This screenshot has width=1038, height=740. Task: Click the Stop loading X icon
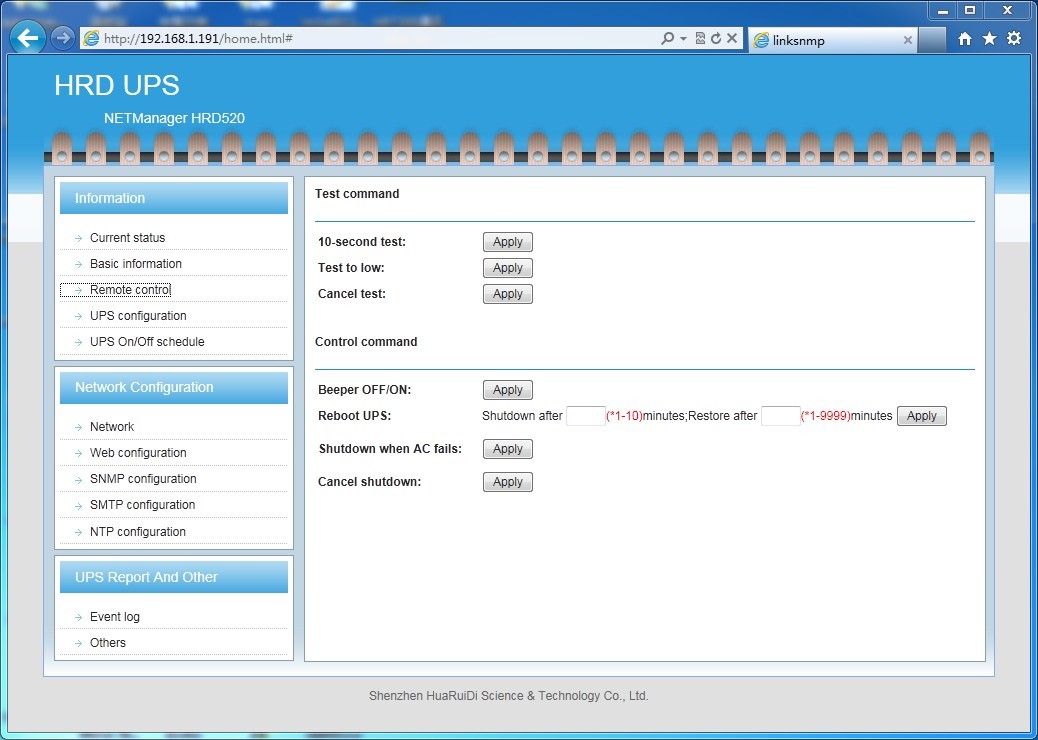pos(732,39)
